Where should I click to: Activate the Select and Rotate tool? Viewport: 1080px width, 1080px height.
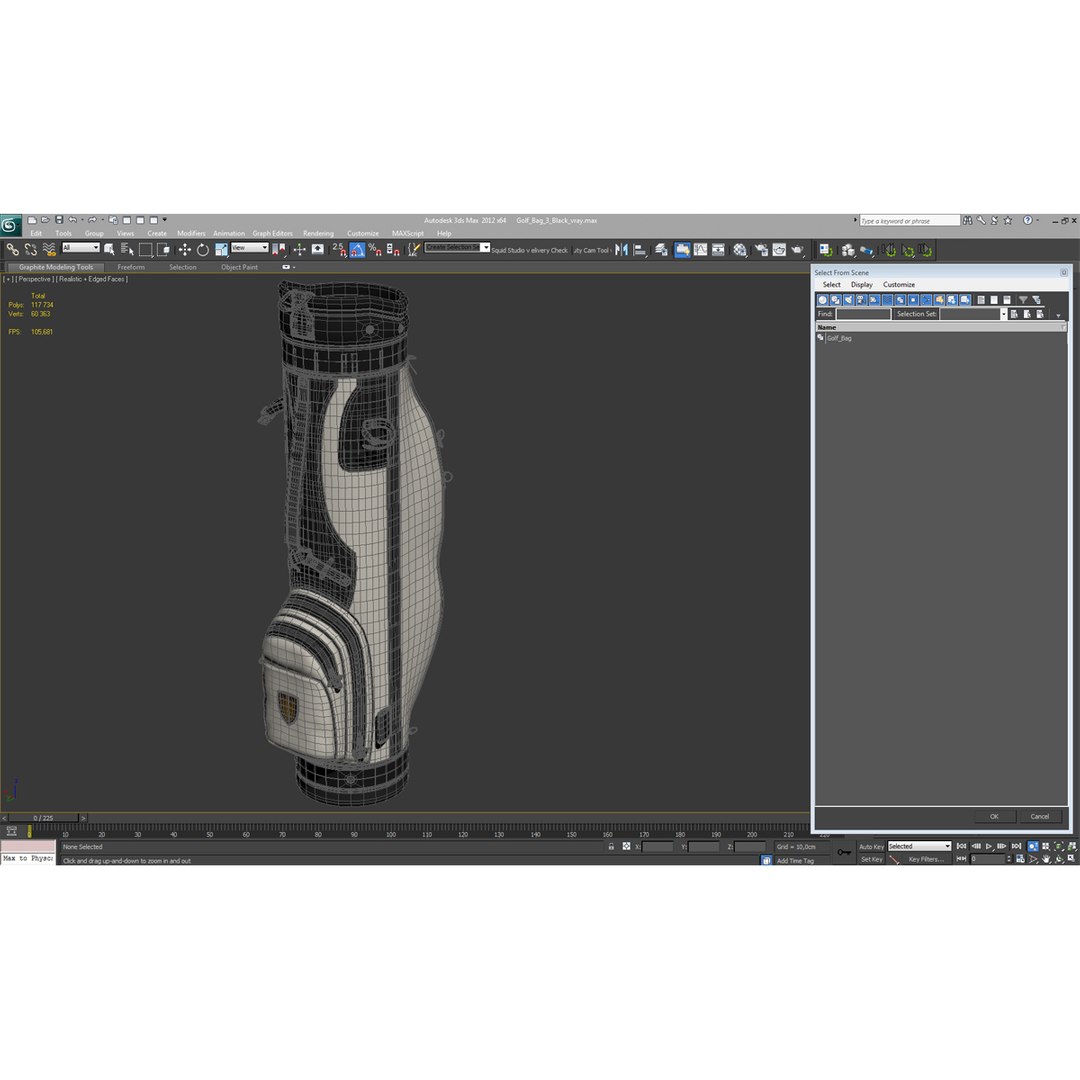click(x=202, y=250)
